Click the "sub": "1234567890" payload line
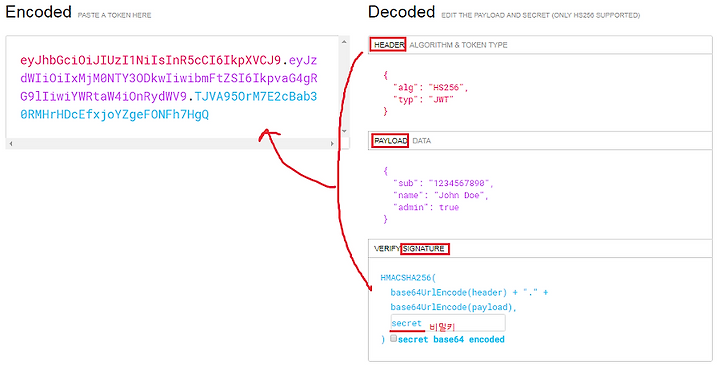The width and height of the screenshot is (720, 365). 443,183
